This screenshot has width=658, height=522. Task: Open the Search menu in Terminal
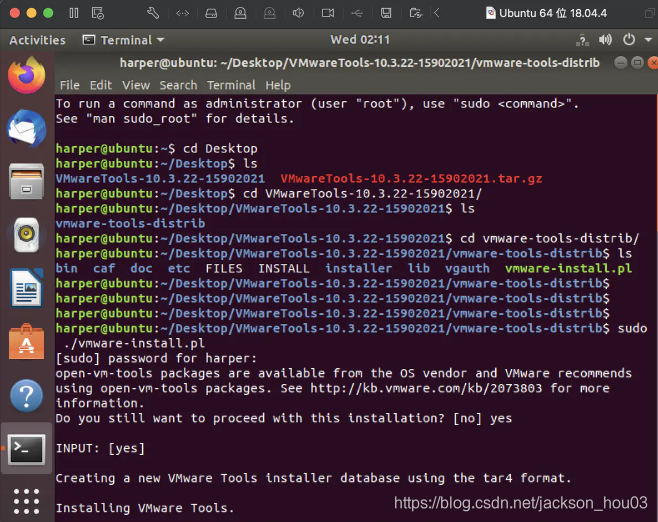point(178,85)
